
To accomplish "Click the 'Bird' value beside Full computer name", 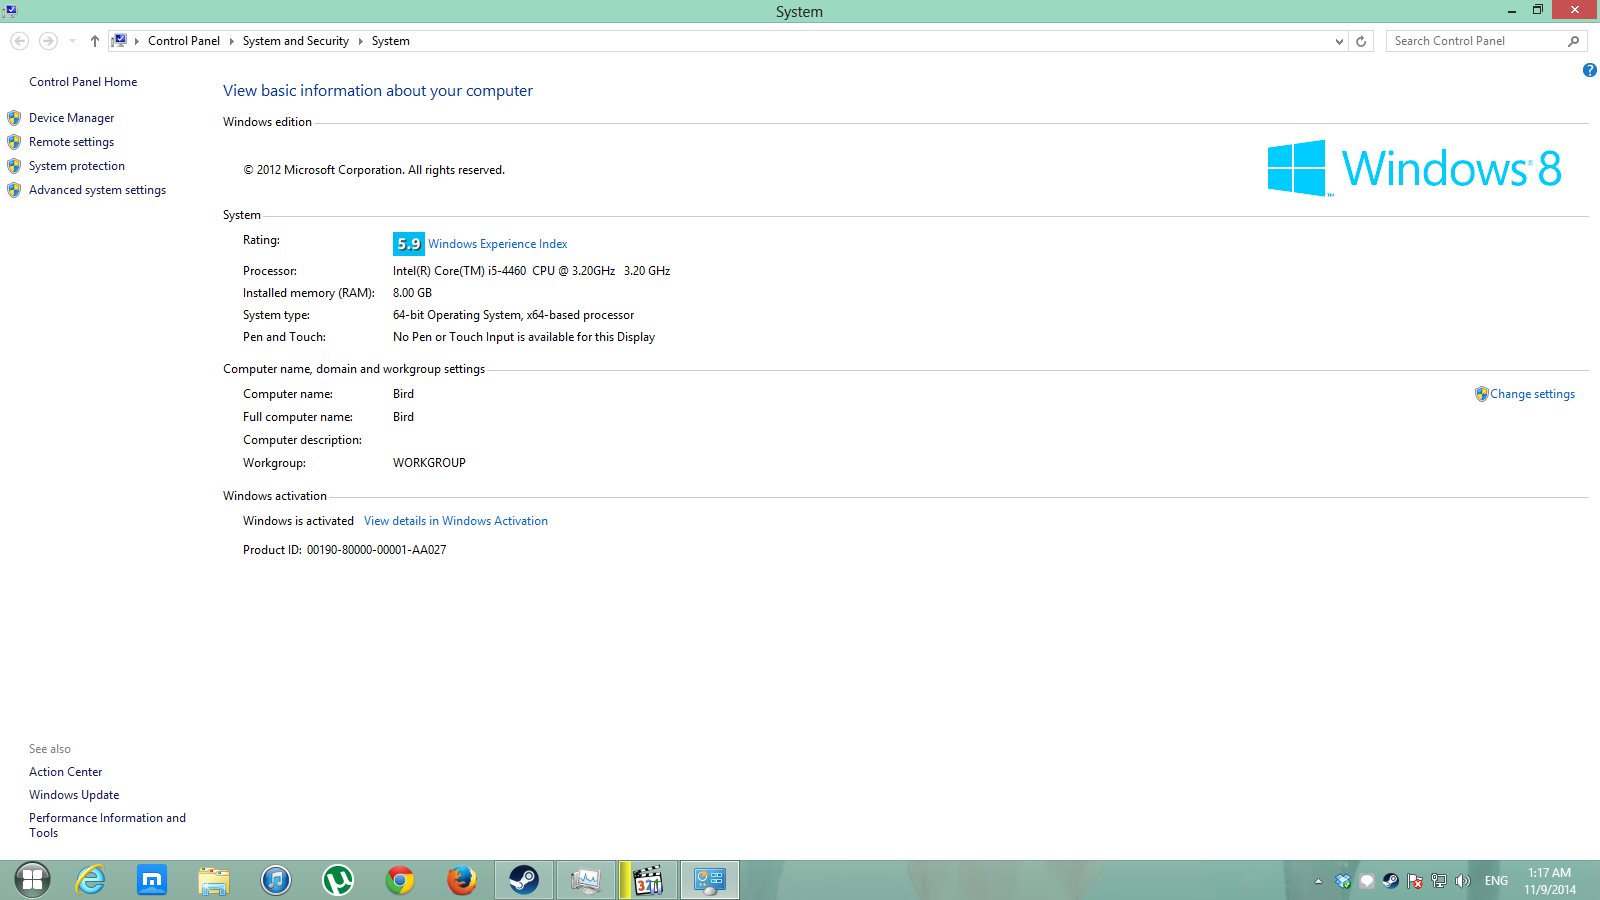I will coord(403,417).
